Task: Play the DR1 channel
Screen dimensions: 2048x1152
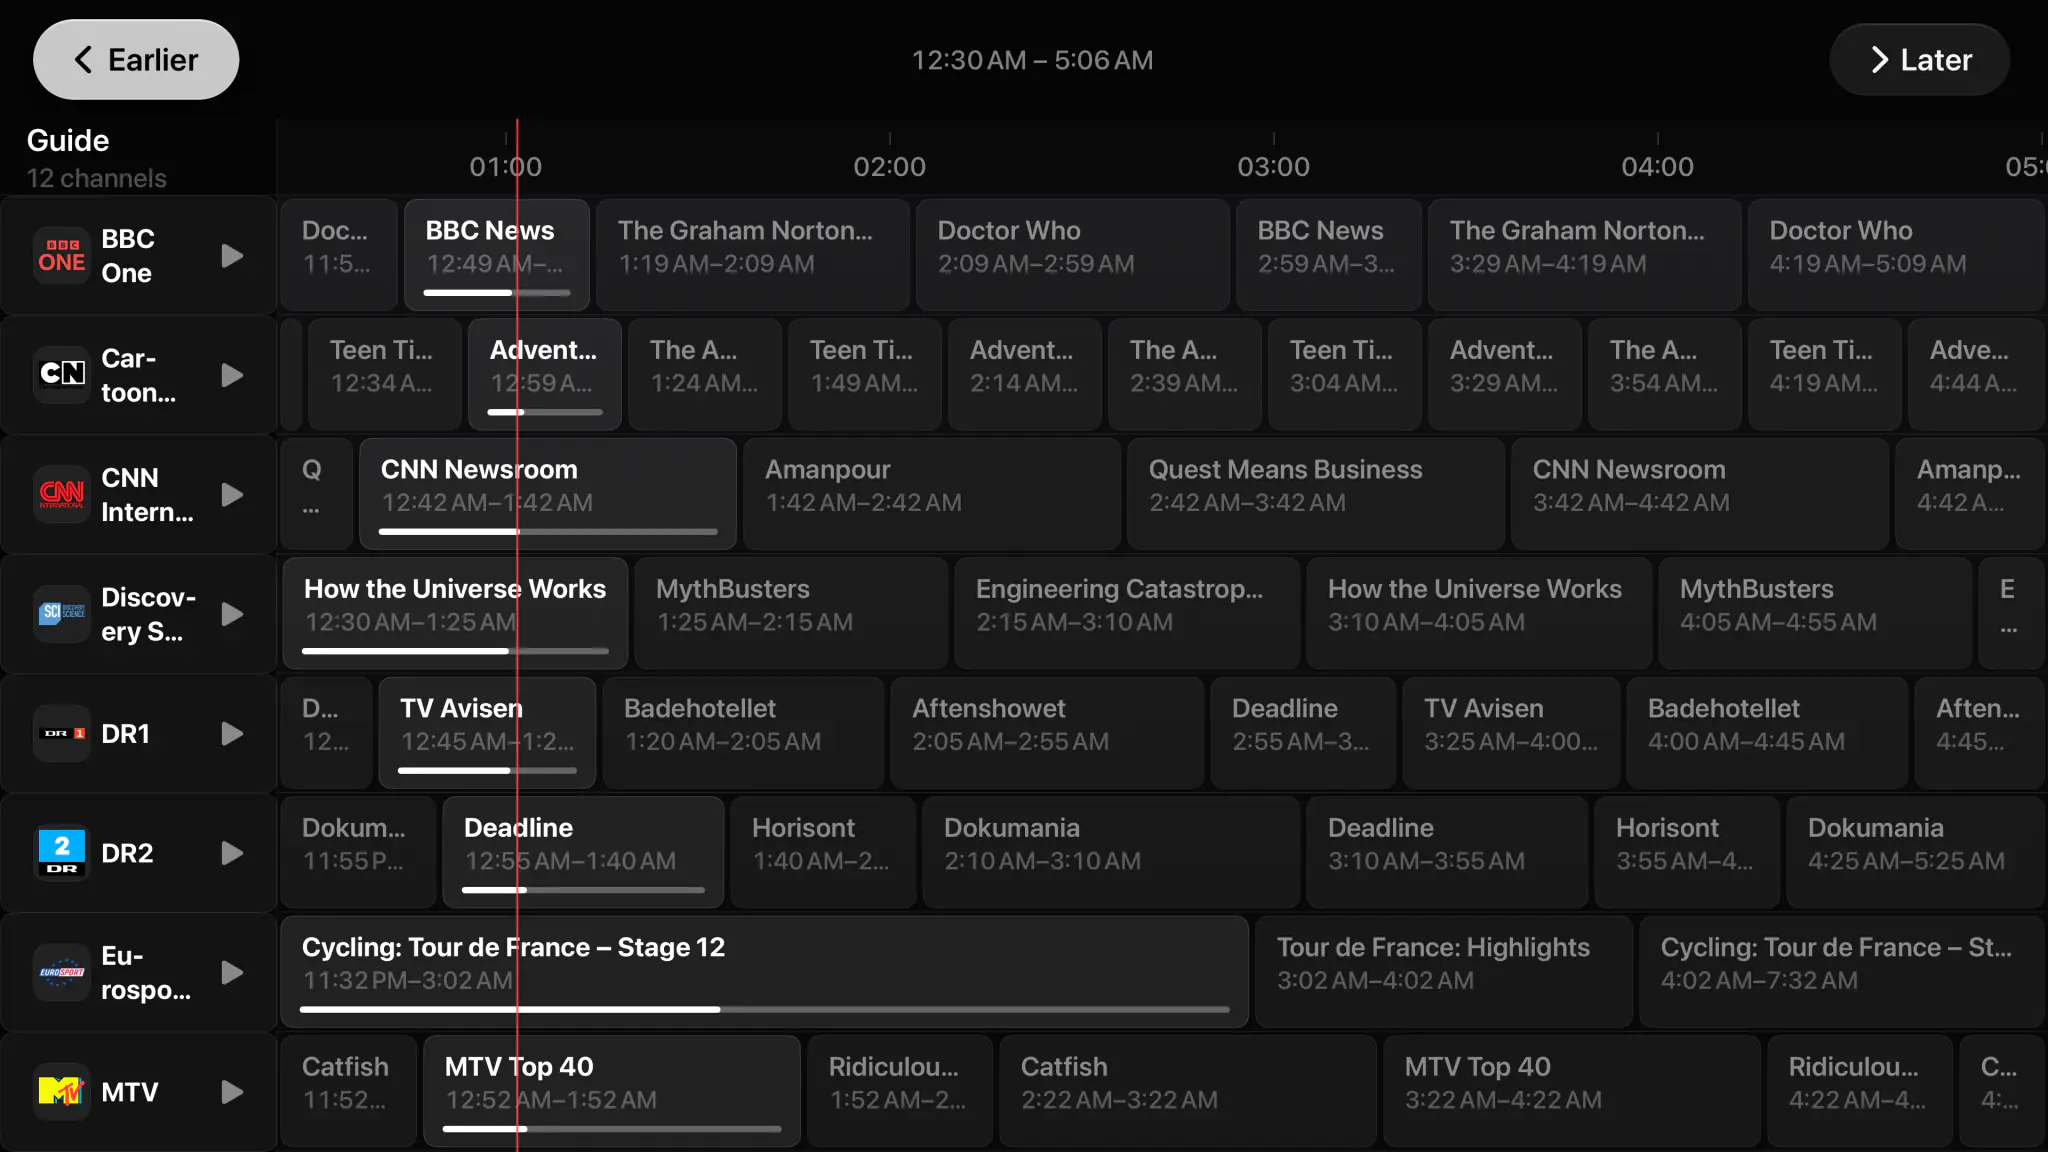Action: coord(232,733)
